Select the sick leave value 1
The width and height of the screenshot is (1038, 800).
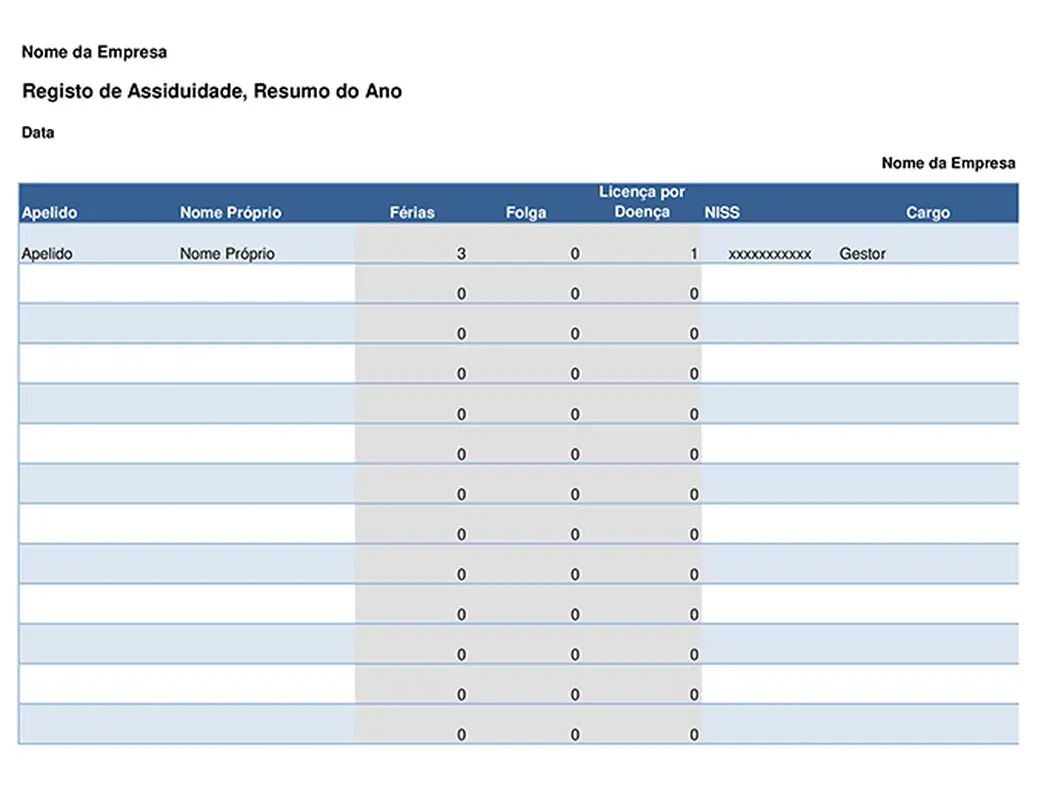pos(692,253)
